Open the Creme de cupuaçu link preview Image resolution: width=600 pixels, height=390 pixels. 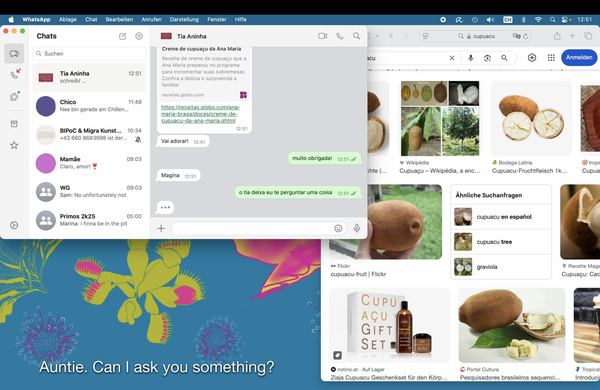point(204,73)
